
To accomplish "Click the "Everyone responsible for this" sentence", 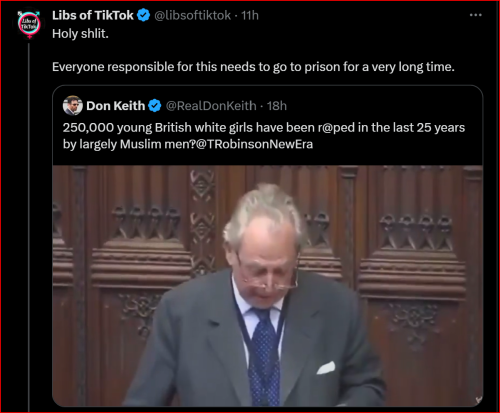I will pos(253,67).
